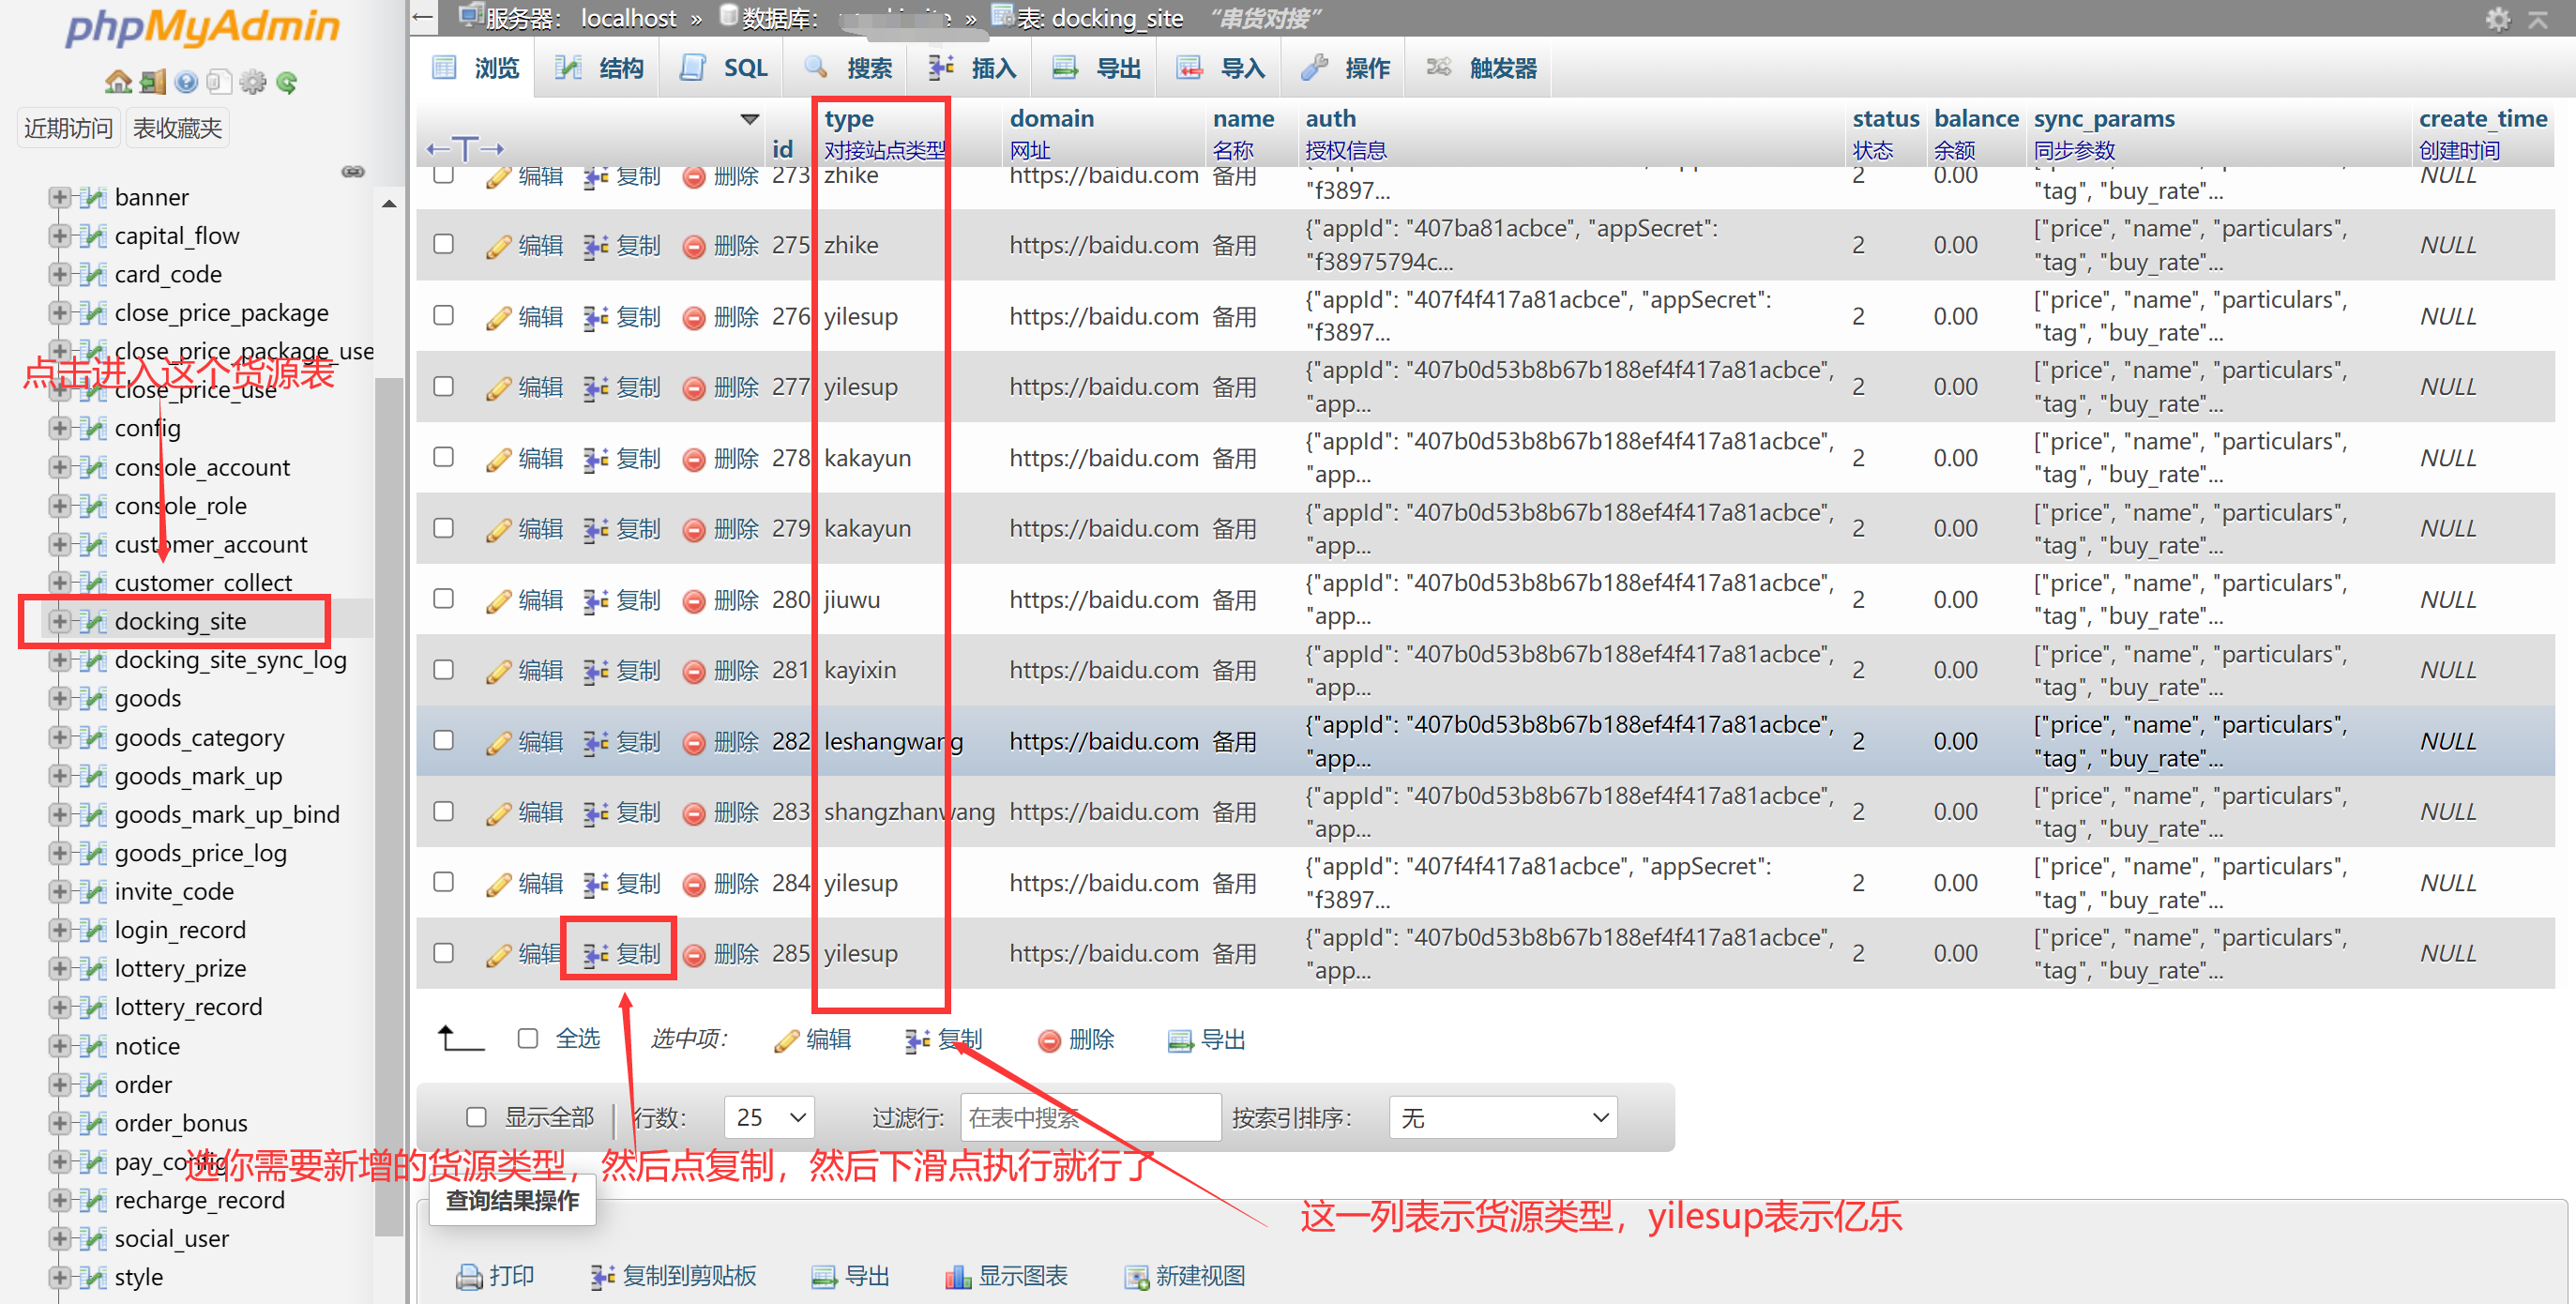Select the checkbox of row 282 leshangwang
This screenshot has width=2576, height=1304.
coord(444,740)
